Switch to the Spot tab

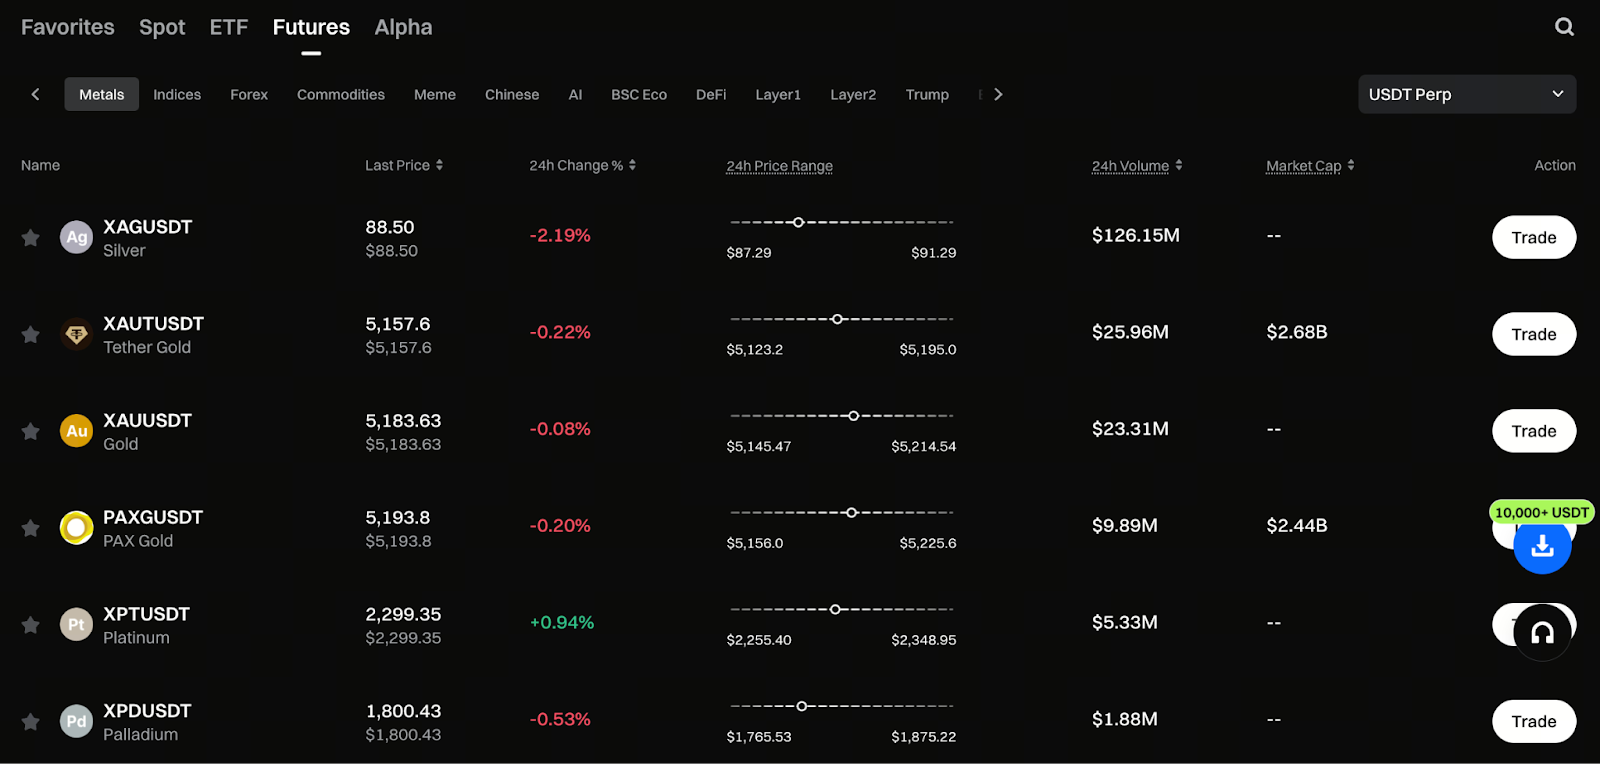162,27
